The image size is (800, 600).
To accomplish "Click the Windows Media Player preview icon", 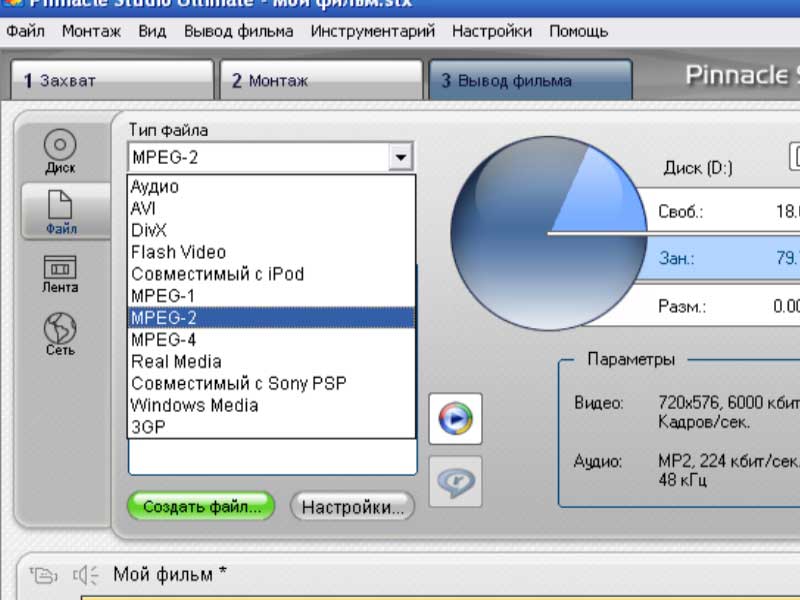I will tap(455, 419).
